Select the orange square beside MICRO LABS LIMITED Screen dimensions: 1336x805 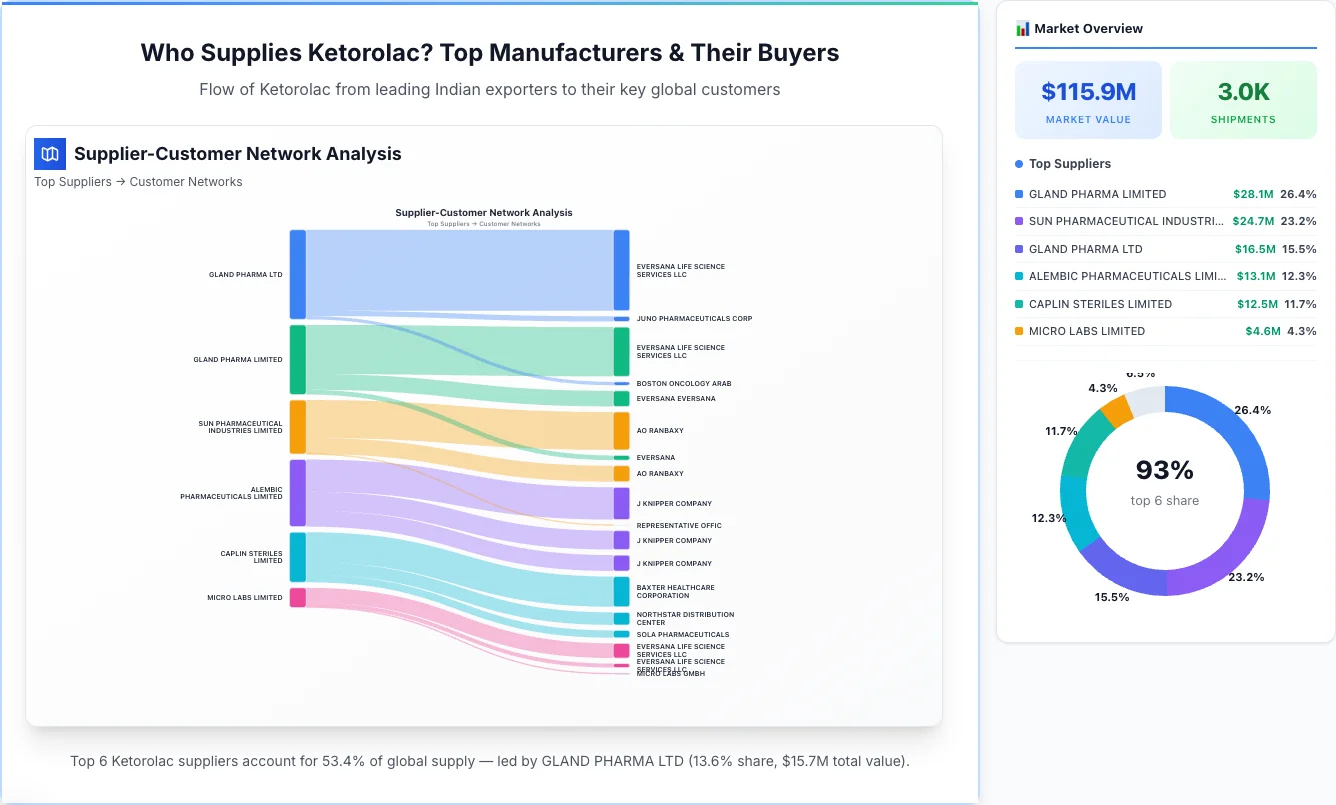pyautogui.click(x=1019, y=331)
